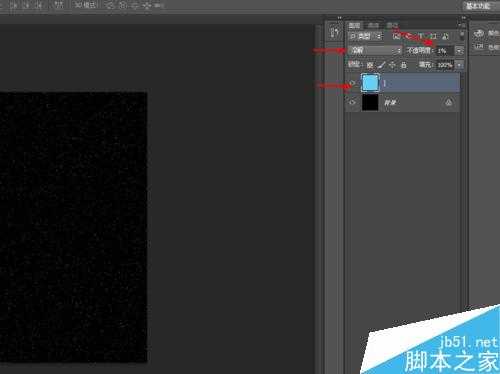This screenshot has height=374, width=500.
Task: Filter layers by pixel layers icon
Action: click(396, 36)
